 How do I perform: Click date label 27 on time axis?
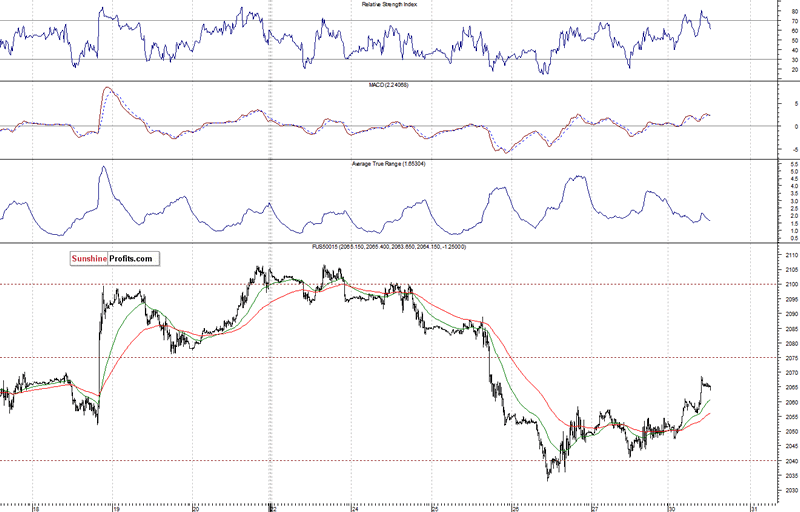(595, 509)
